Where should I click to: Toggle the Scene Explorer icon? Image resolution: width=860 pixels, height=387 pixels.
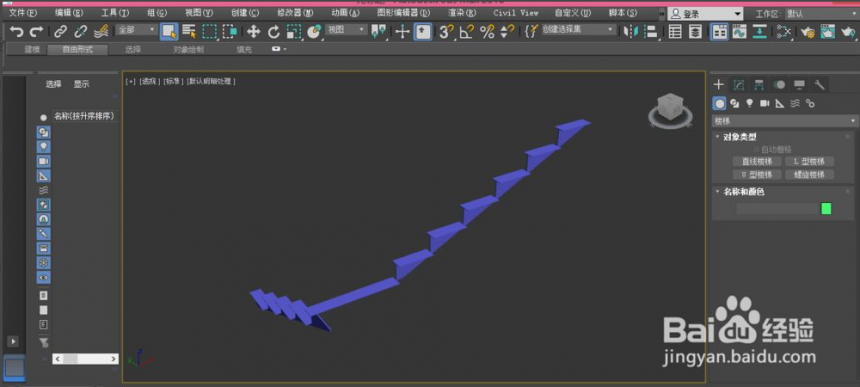[675, 32]
